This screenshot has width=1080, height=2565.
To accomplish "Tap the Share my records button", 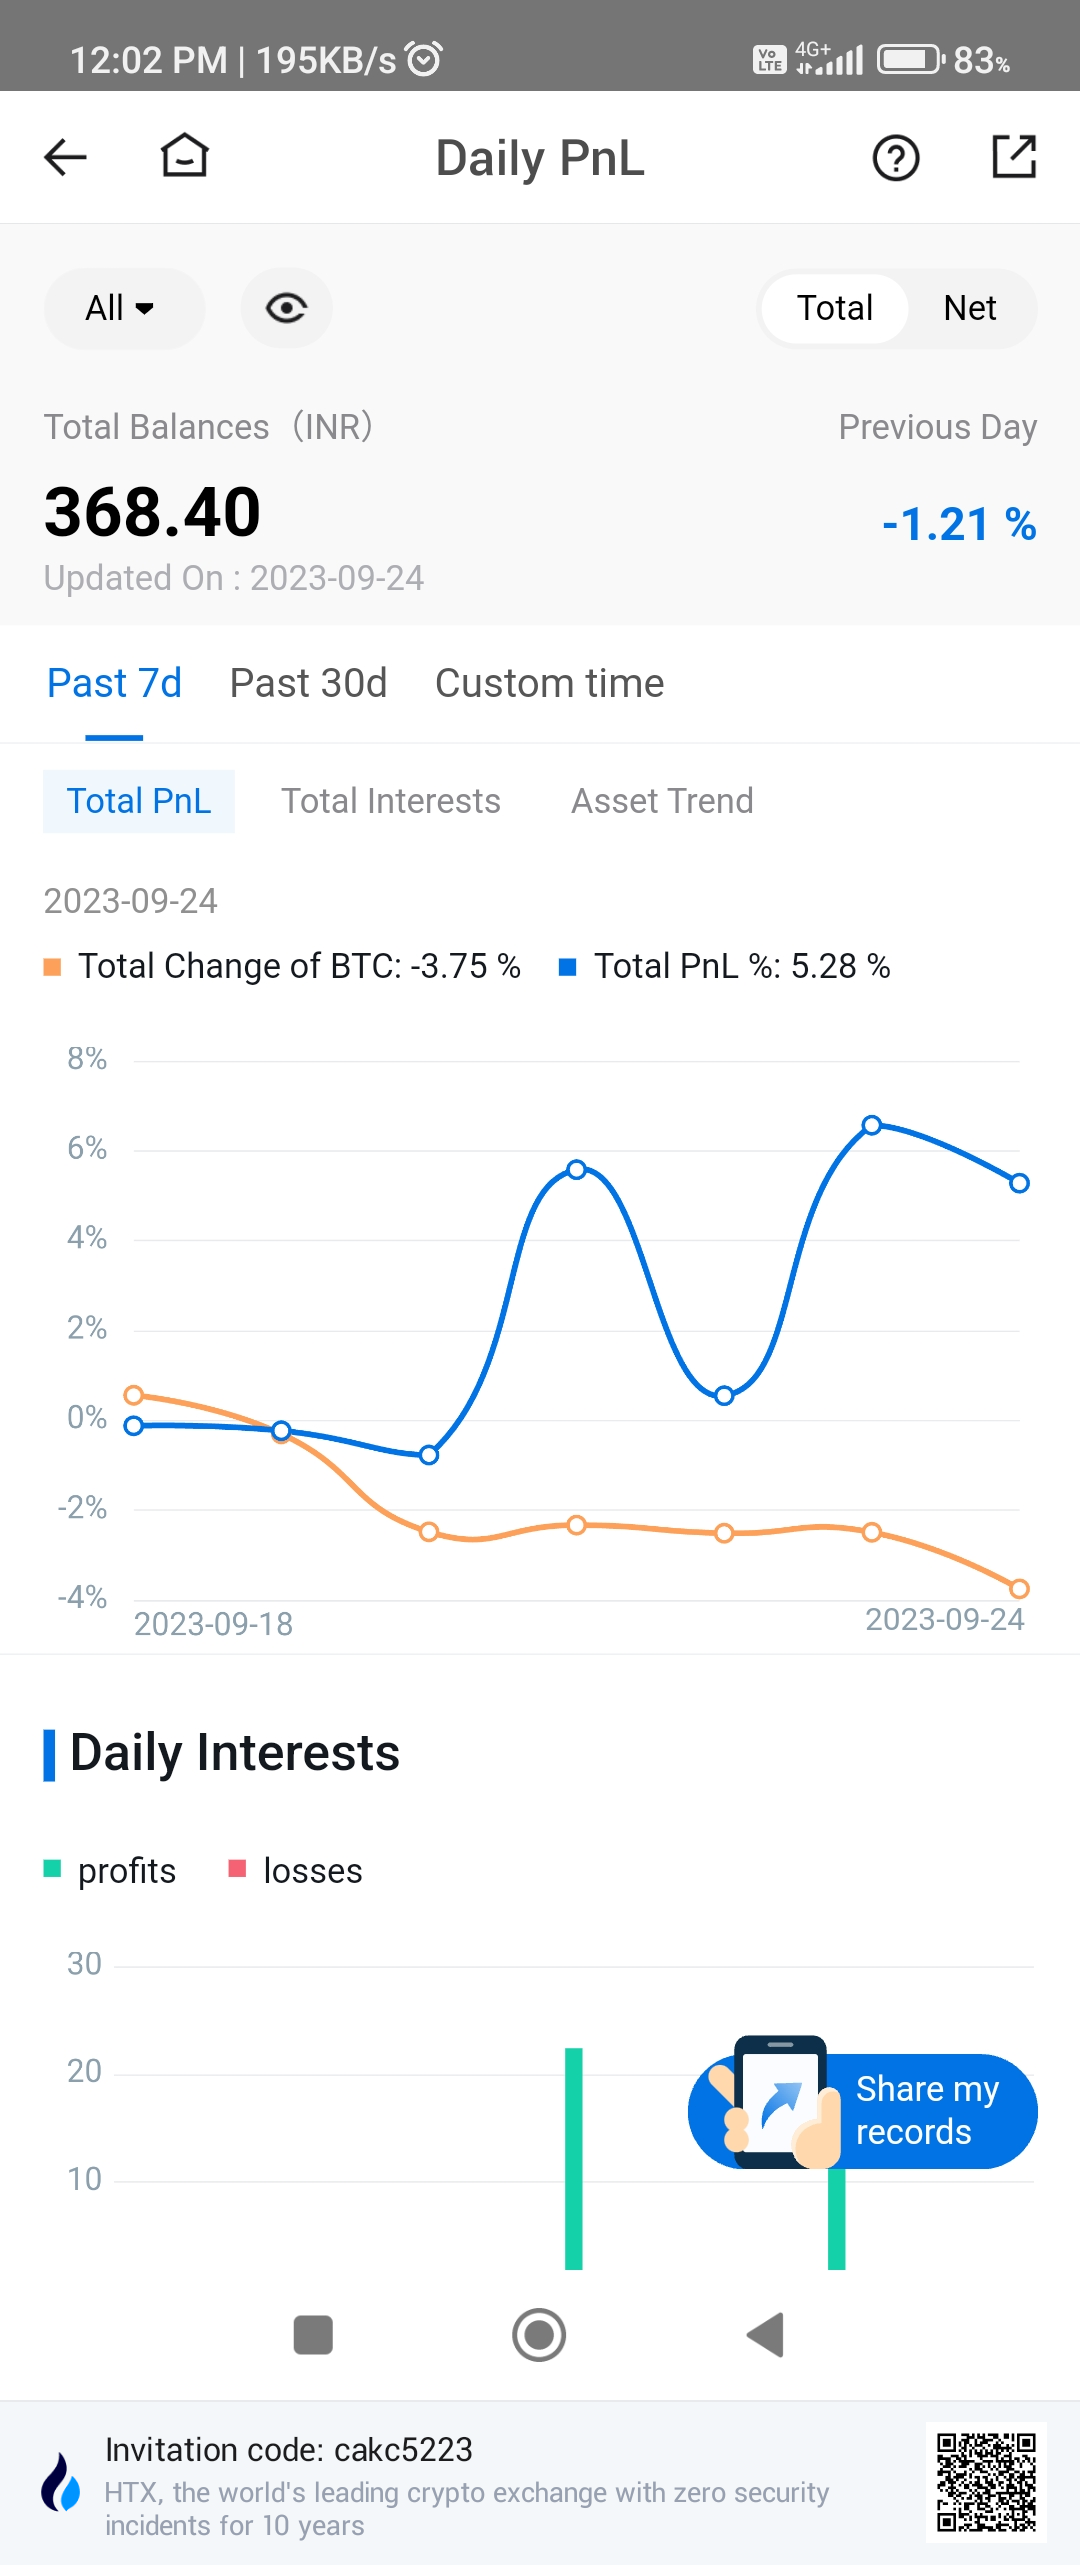I will tap(865, 2110).
